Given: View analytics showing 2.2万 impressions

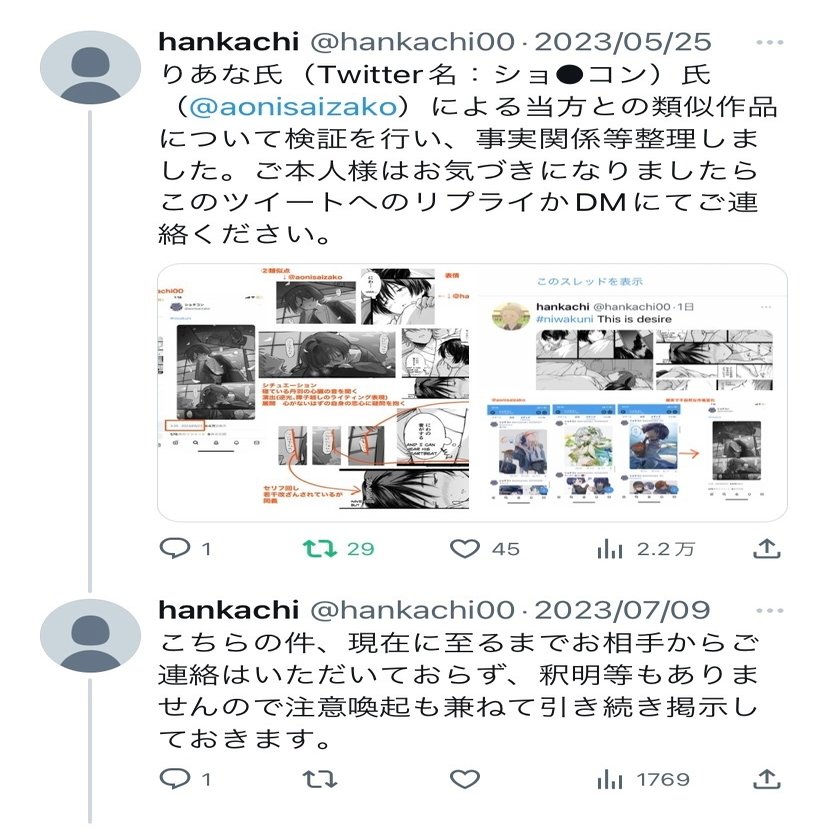Looking at the screenshot, I should (610, 549).
